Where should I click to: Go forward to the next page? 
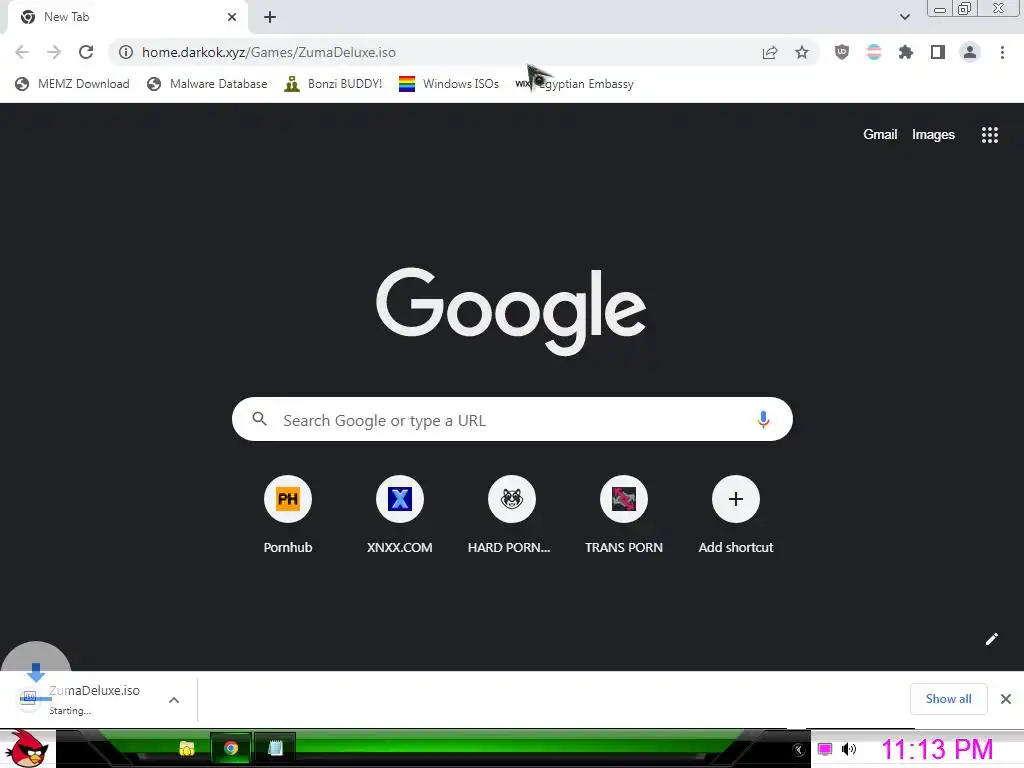pos(54,52)
